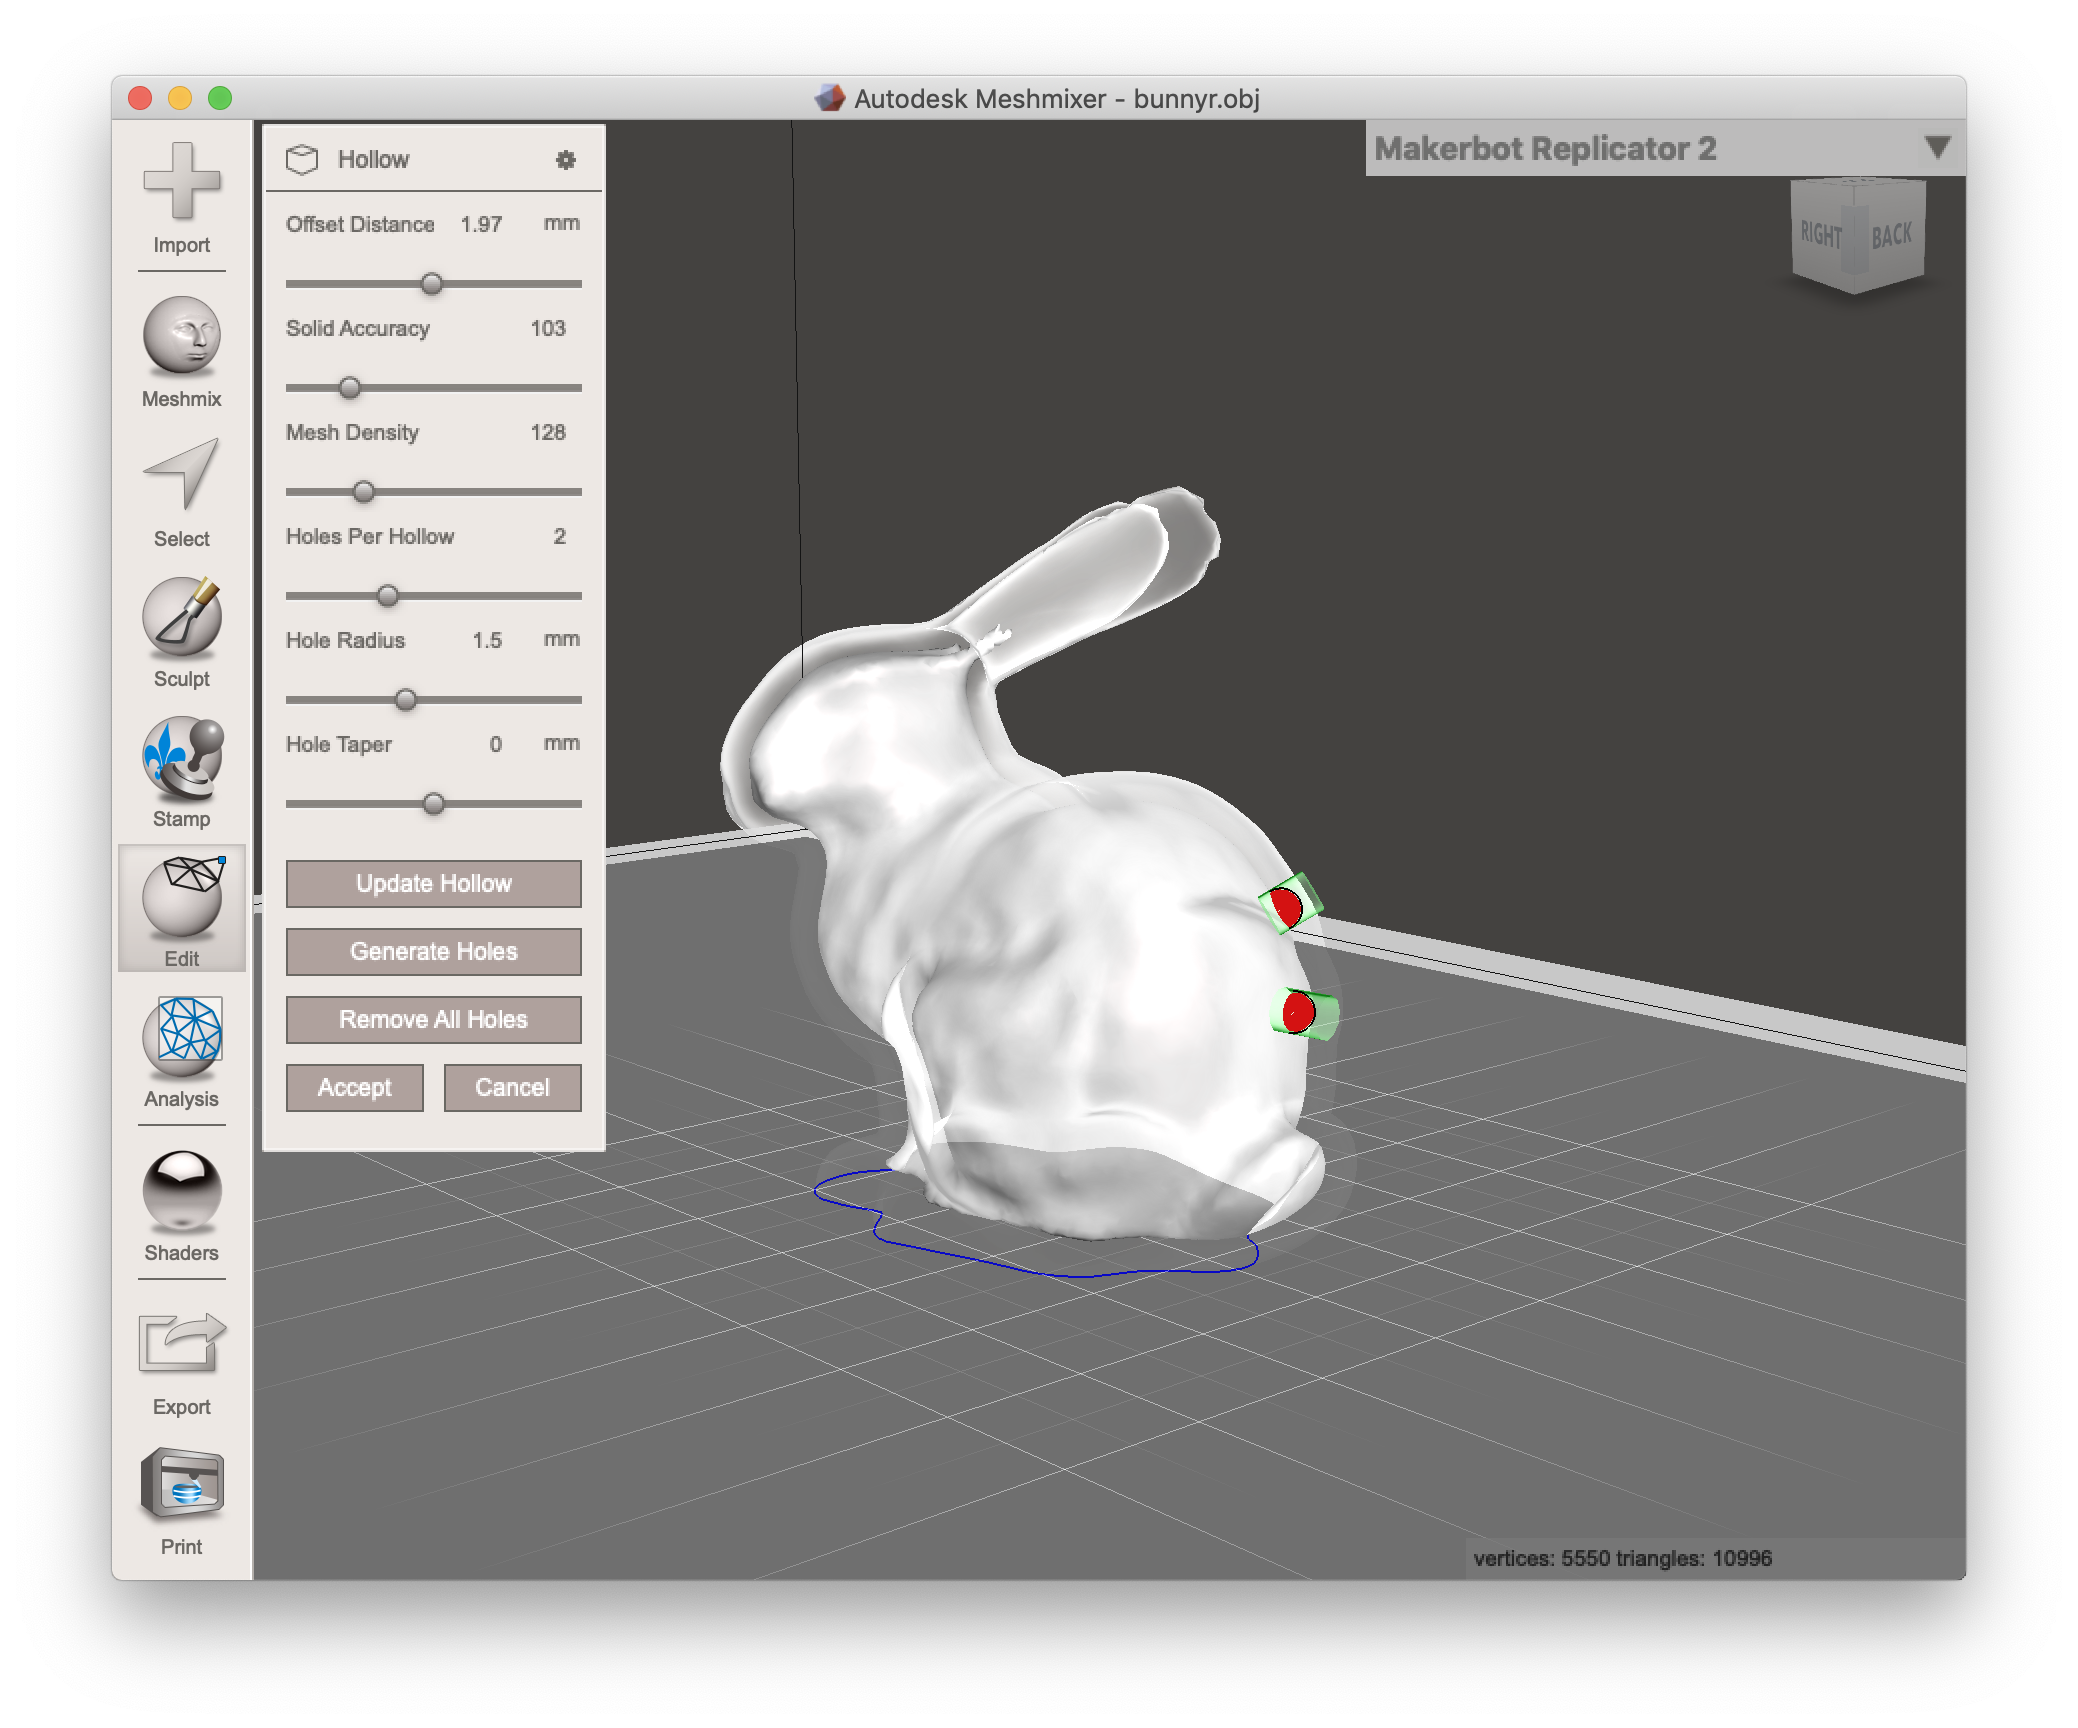This screenshot has width=2078, height=1728.
Task: Click the Import plus icon
Action: pyautogui.click(x=181, y=181)
